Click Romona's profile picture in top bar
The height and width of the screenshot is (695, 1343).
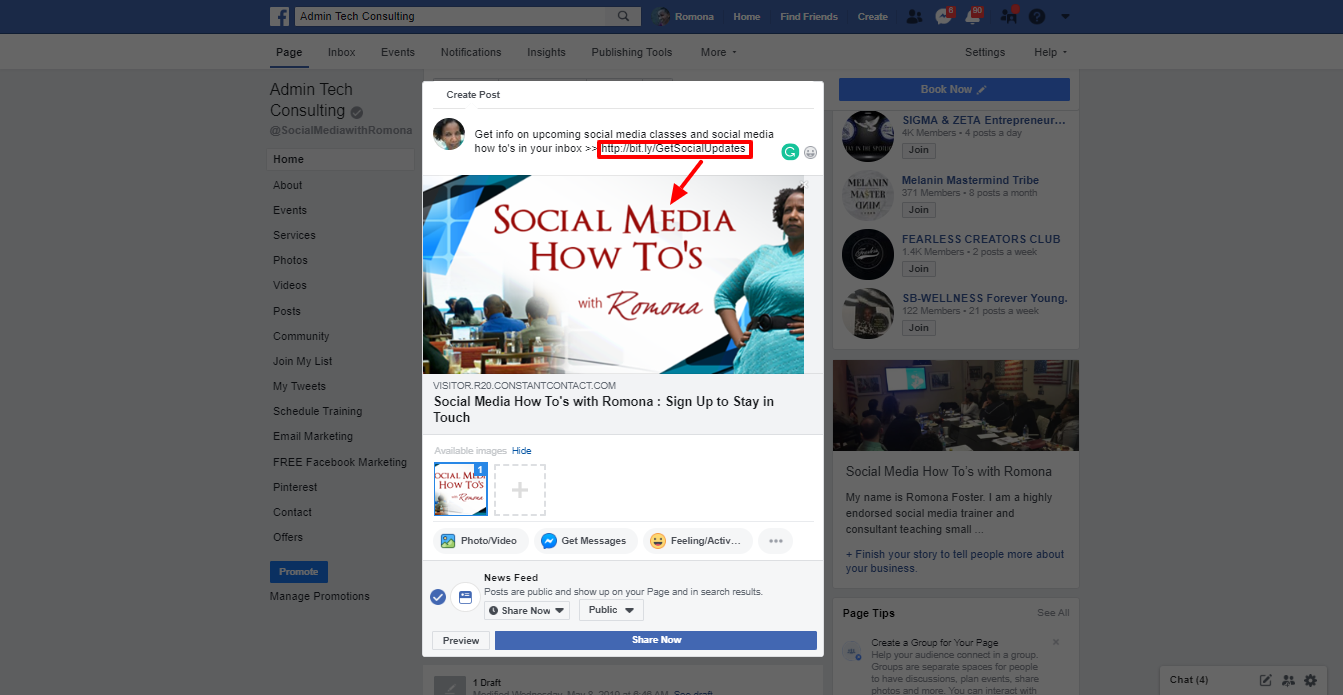(660, 16)
